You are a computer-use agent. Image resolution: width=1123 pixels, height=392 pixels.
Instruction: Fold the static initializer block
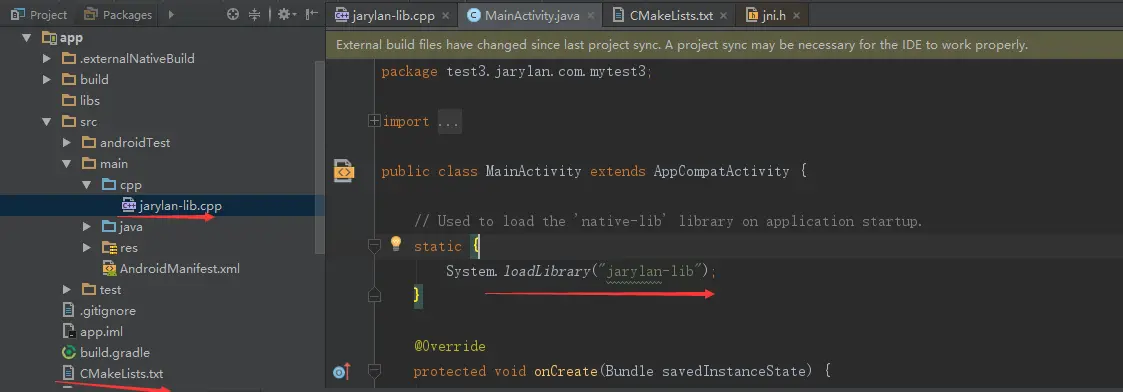point(373,246)
